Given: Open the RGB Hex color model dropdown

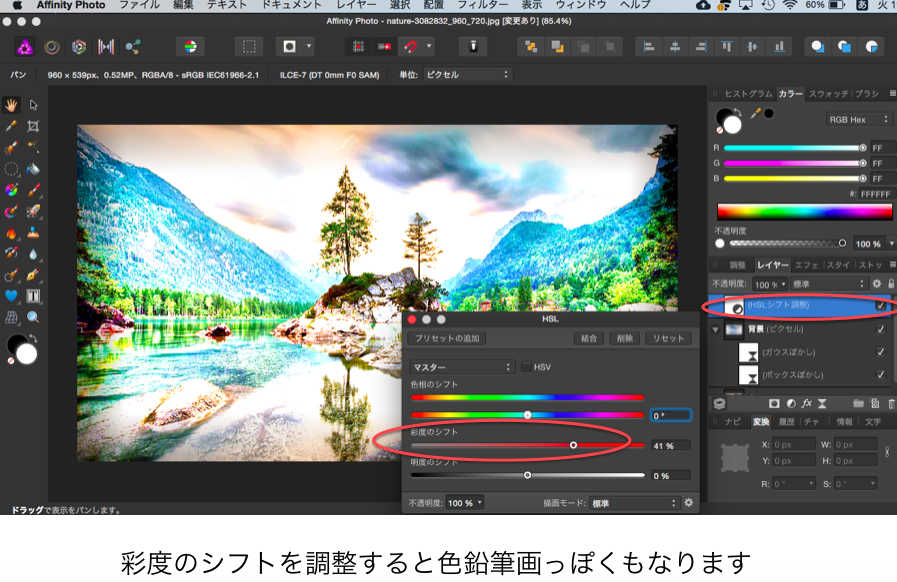Looking at the screenshot, I should [x=857, y=119].
